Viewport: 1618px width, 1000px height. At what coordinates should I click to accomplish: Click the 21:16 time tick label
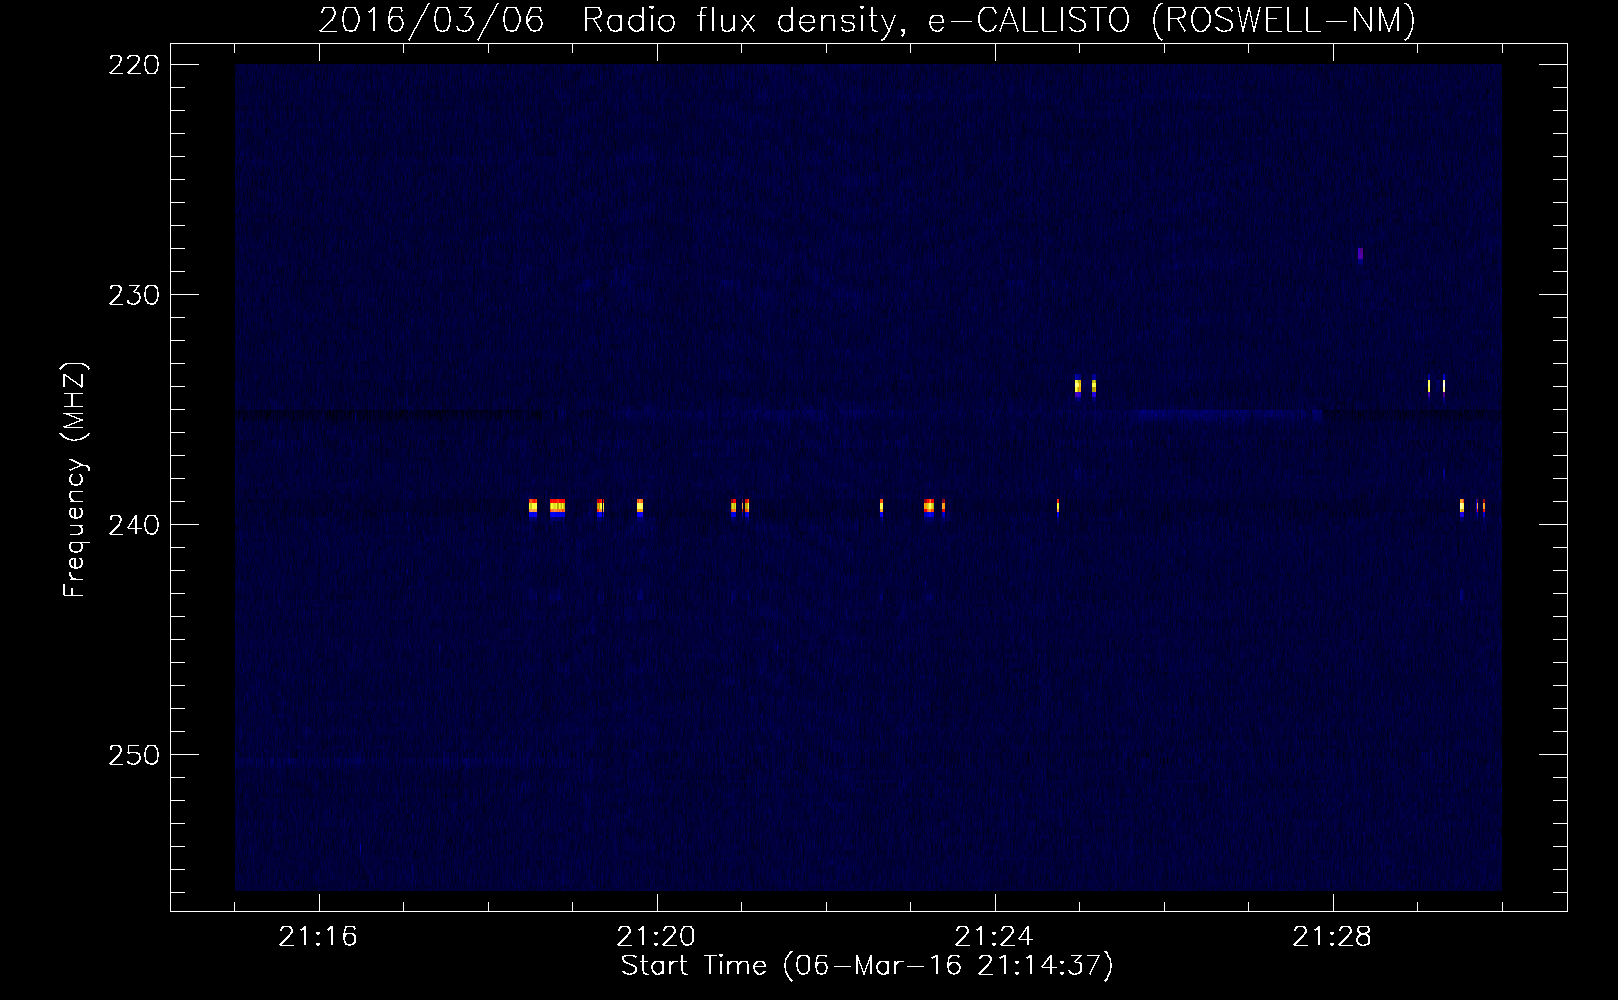(x=318, y=936)
